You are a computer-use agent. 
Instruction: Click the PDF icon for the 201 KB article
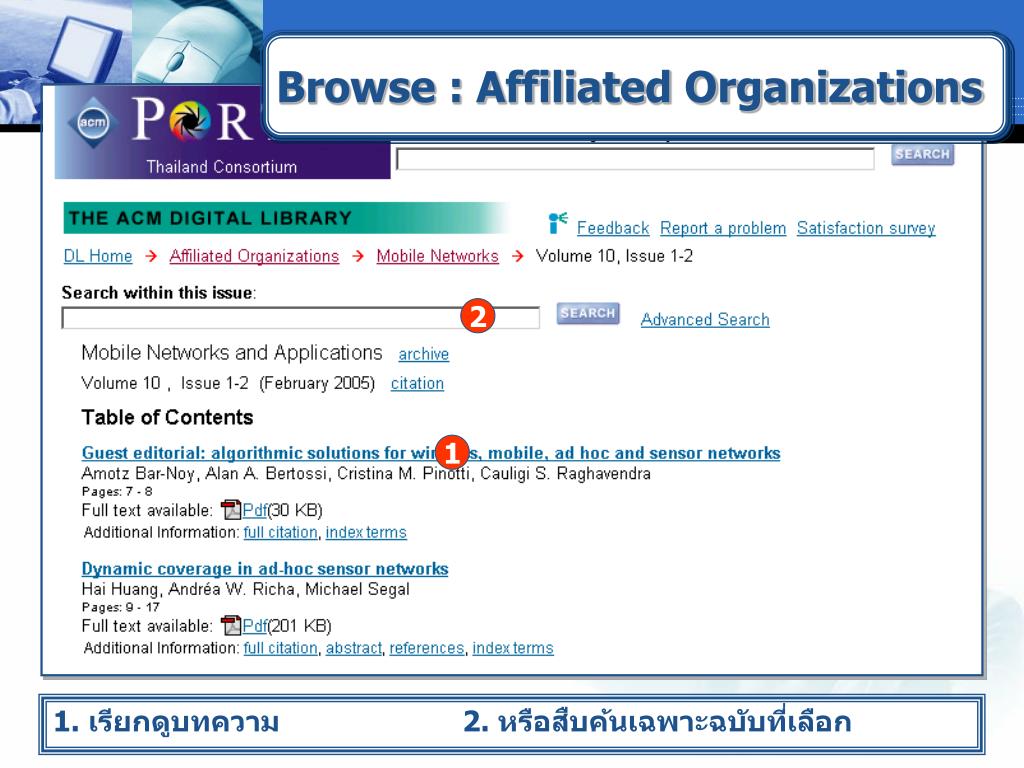point(231,625)
